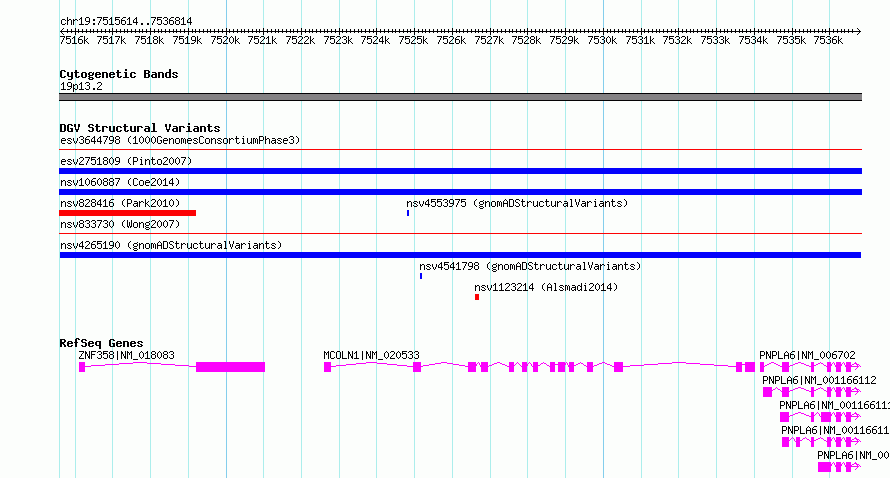The image size is (890, 478).
Task: Select the 7524k ruler tick label
Action: [x=375, y=40]
